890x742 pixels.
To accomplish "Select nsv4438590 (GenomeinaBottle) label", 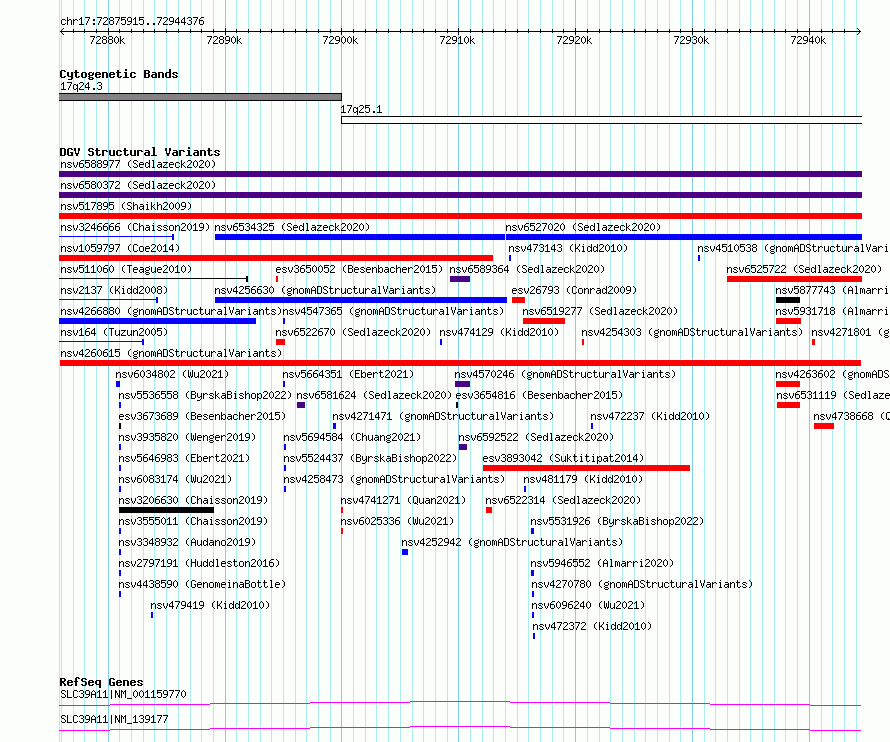I will (202, 584).
